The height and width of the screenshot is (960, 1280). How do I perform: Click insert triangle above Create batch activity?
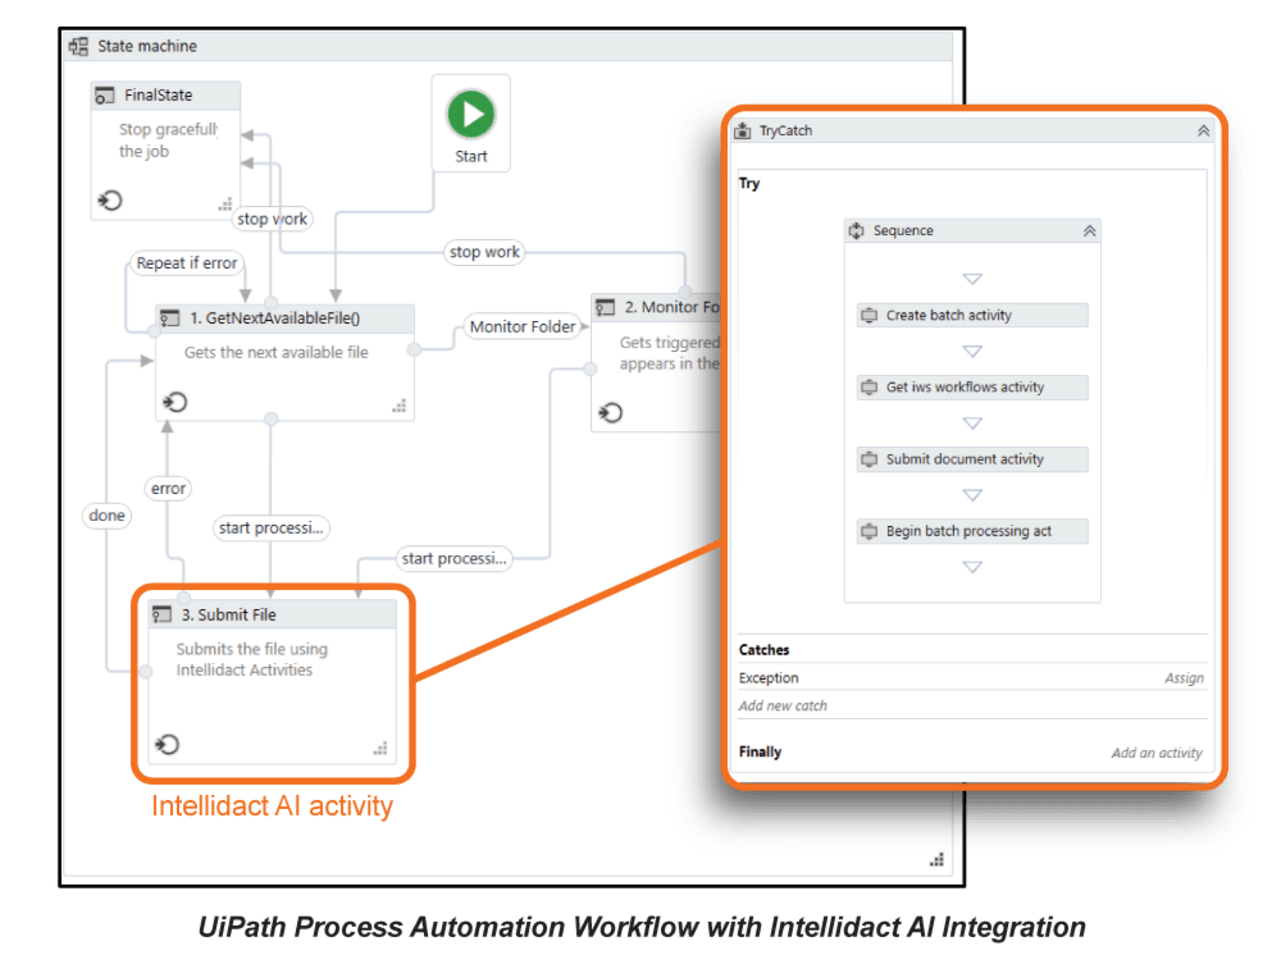(x=972, y=279)
